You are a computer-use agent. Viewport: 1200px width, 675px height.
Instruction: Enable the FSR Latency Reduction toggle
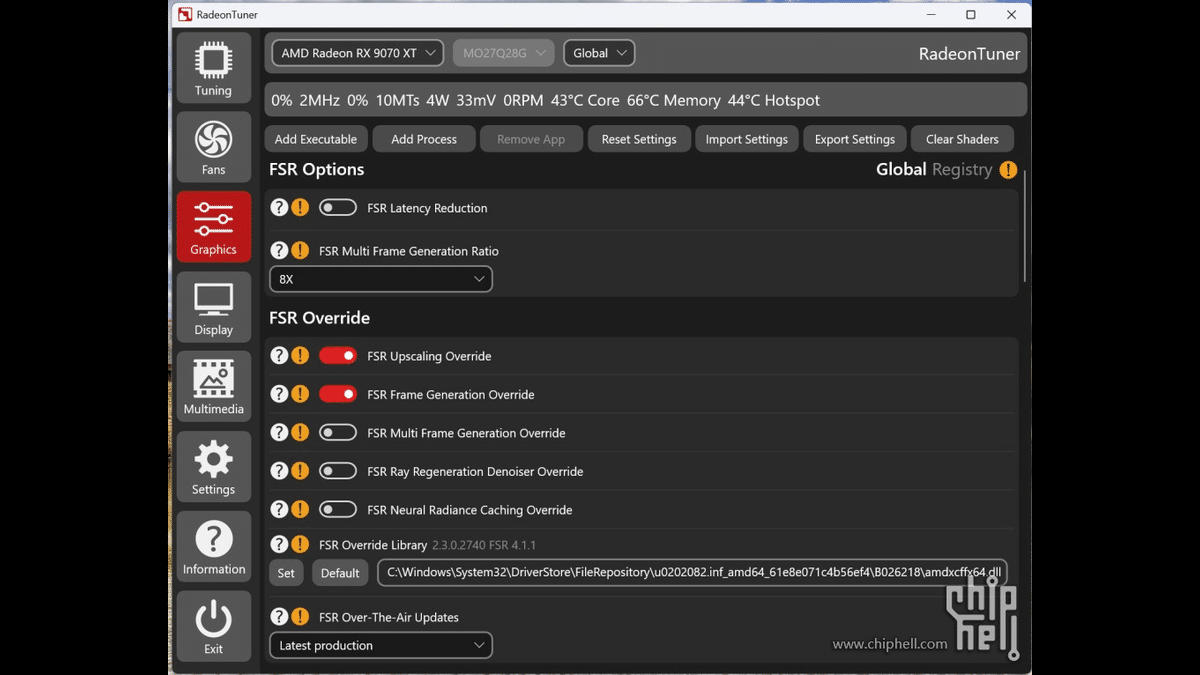point(338,207)
